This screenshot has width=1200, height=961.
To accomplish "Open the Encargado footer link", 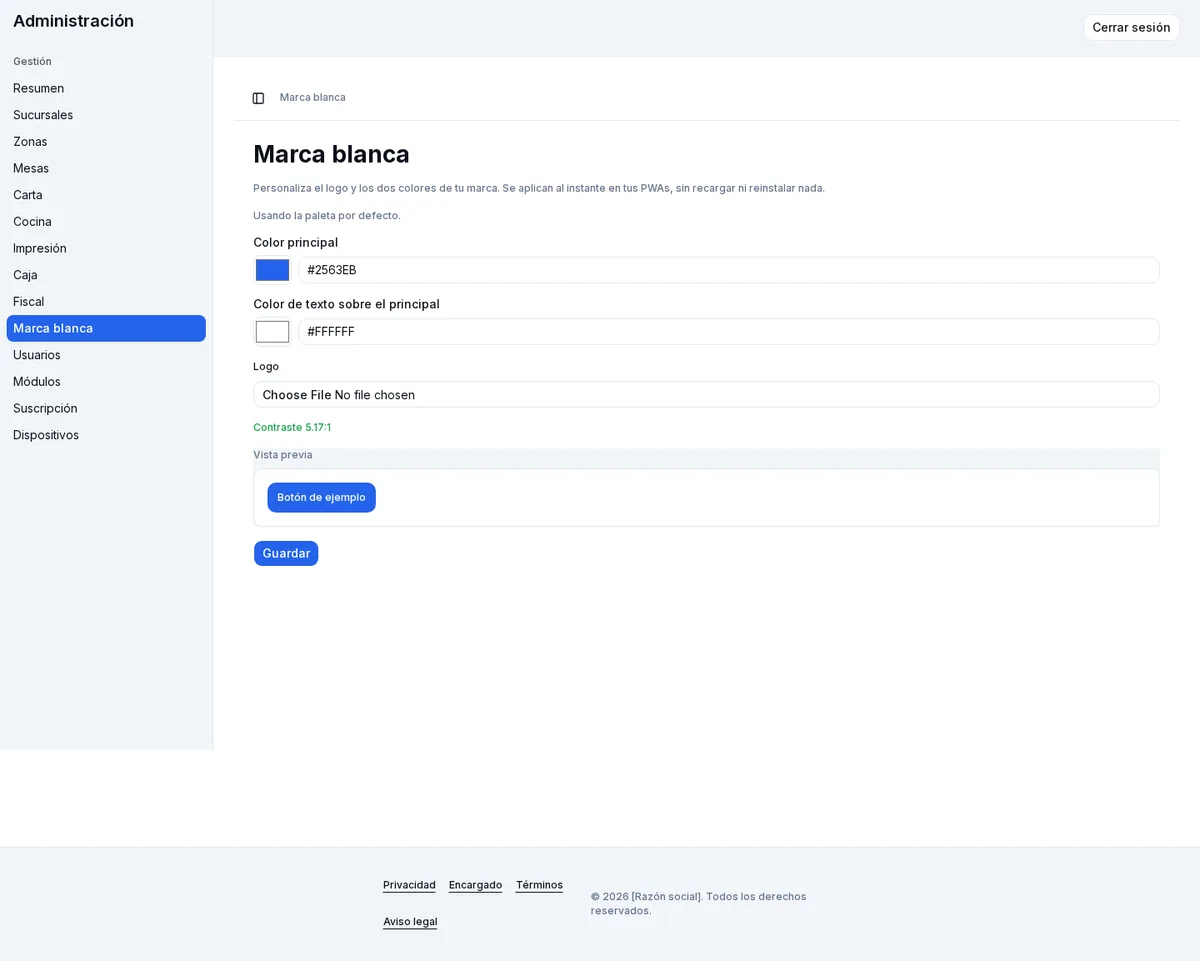I will coord(475,885).
